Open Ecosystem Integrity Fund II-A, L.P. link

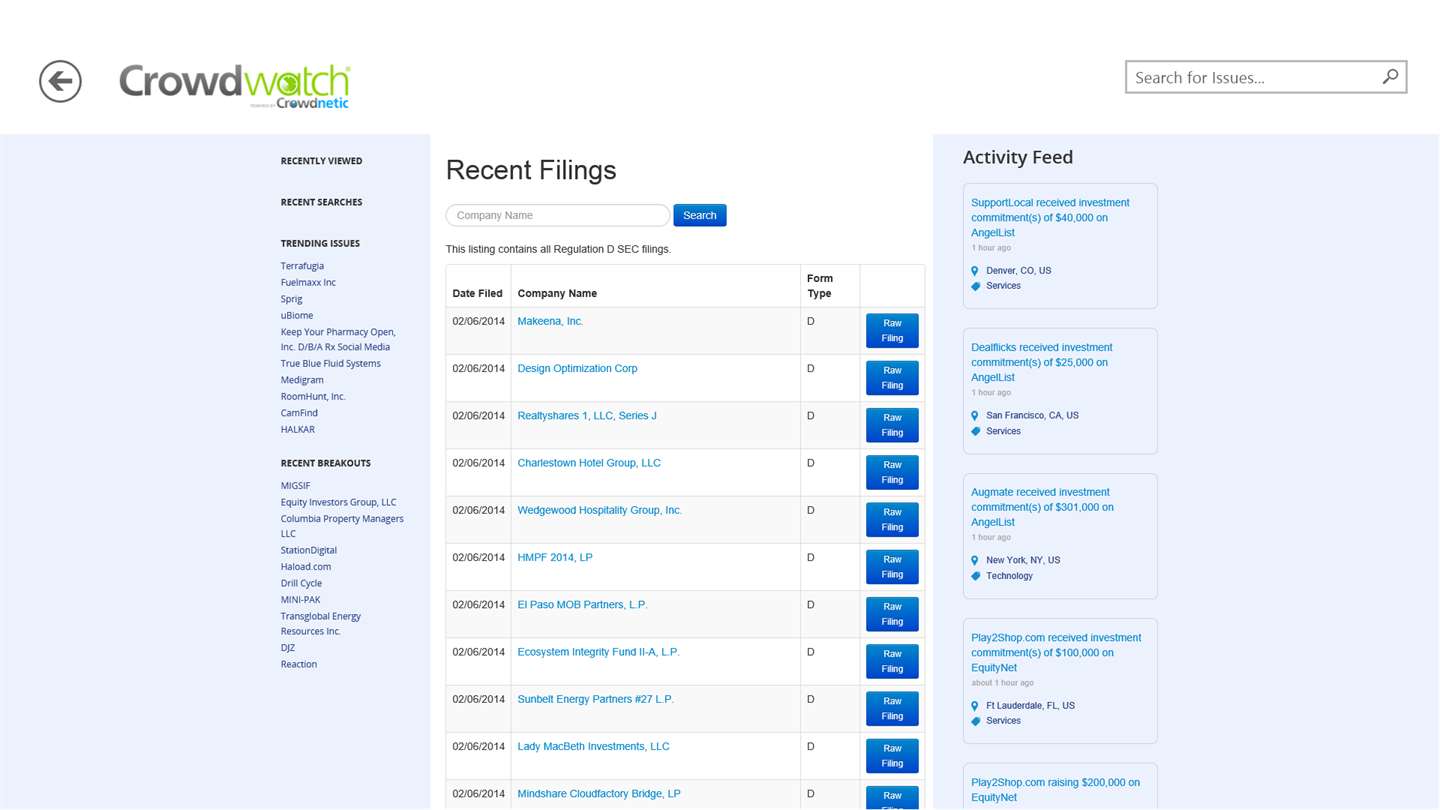(x=598, y=652)
